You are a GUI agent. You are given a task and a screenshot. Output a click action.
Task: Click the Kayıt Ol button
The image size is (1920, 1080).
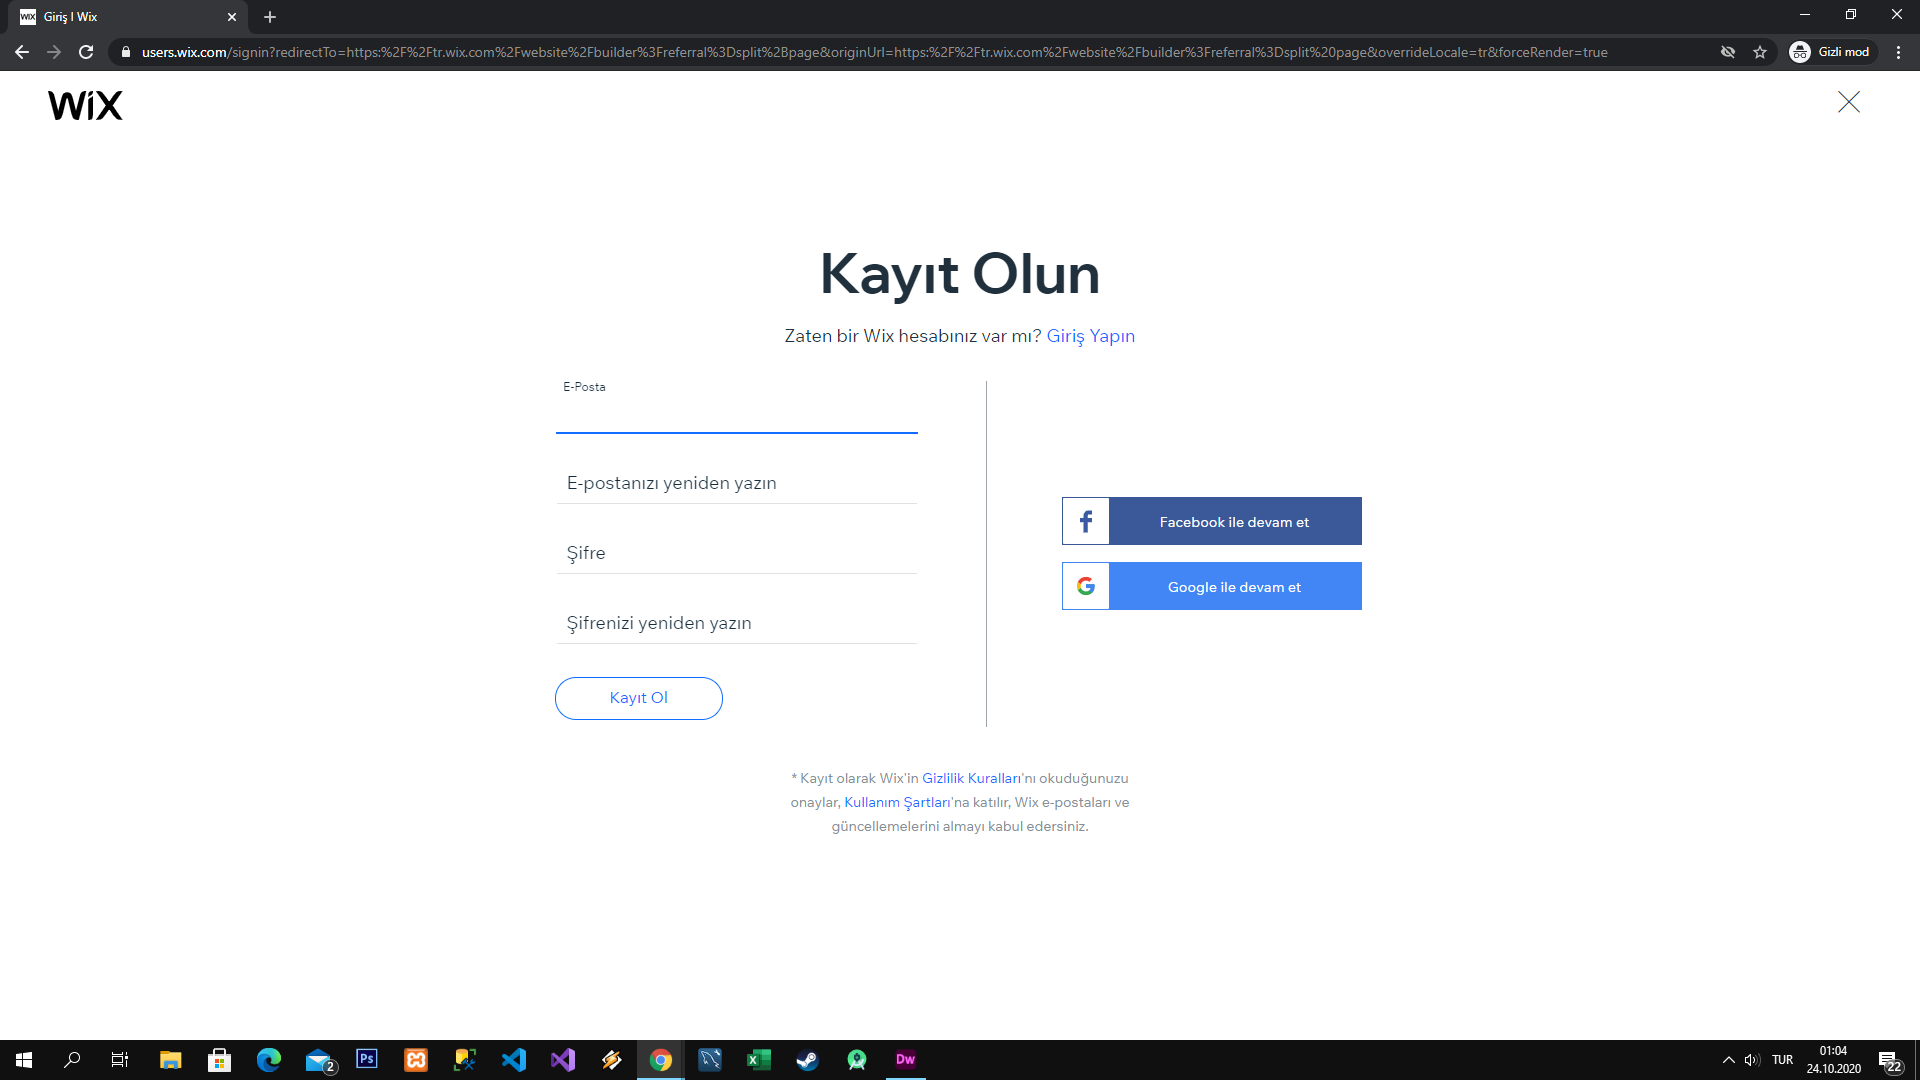639,698
